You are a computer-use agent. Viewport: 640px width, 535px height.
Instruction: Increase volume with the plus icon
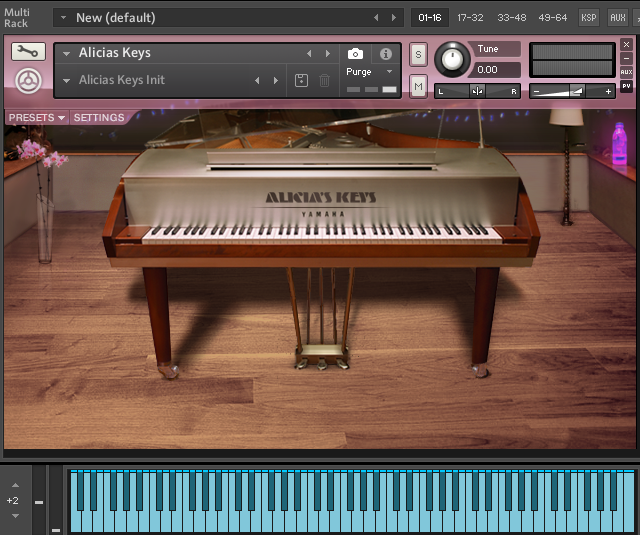[608, 91]
